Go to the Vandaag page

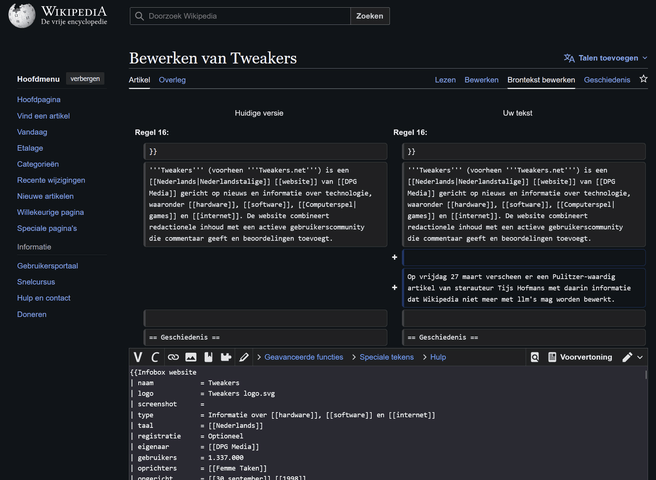pyautogui.click(x=32, y=132)
